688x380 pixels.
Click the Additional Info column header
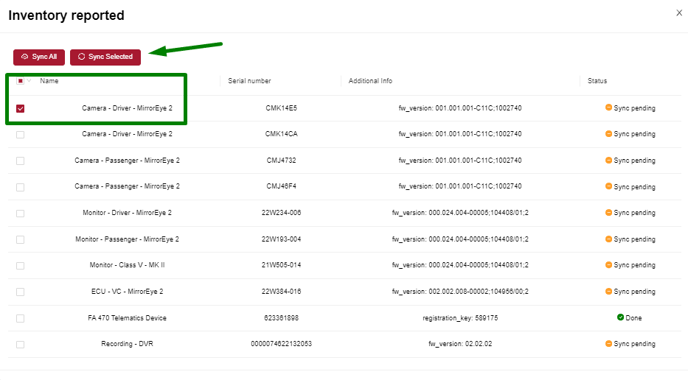[370, 81]
